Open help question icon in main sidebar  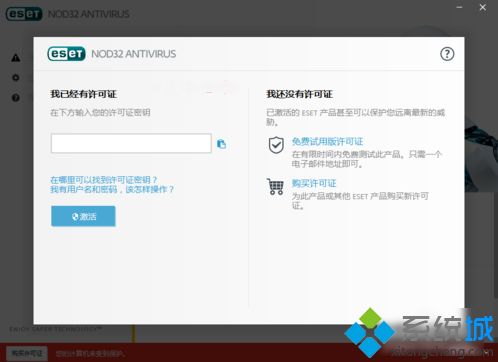coord(16,98)
